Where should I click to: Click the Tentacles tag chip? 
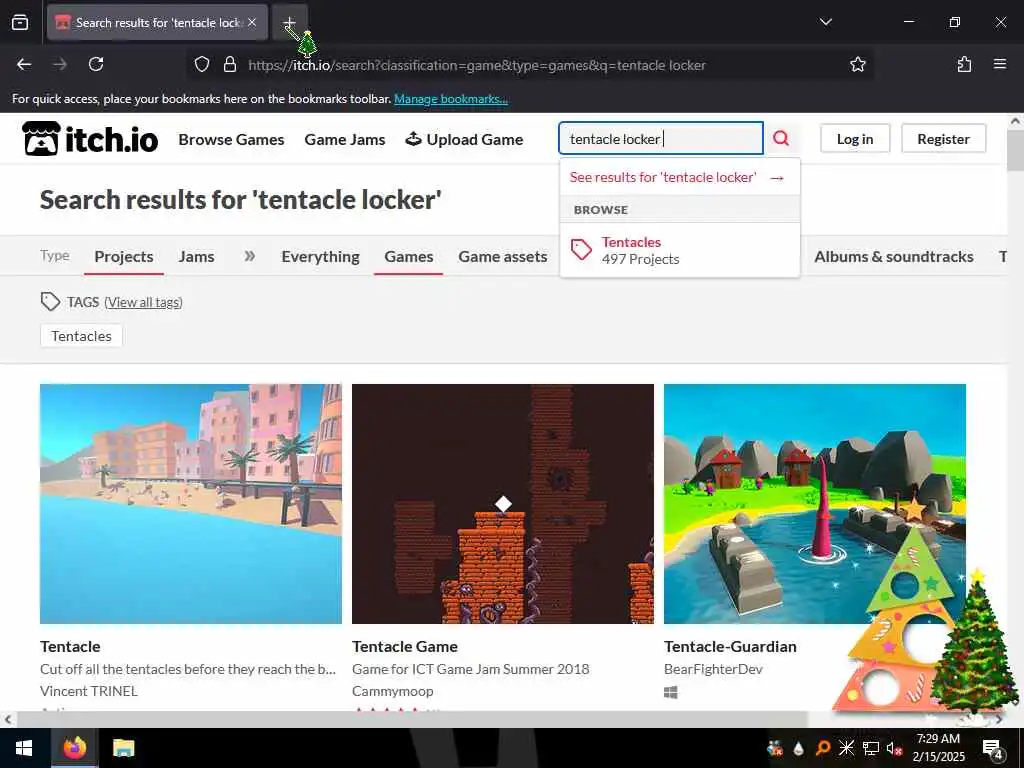(82, 336)
